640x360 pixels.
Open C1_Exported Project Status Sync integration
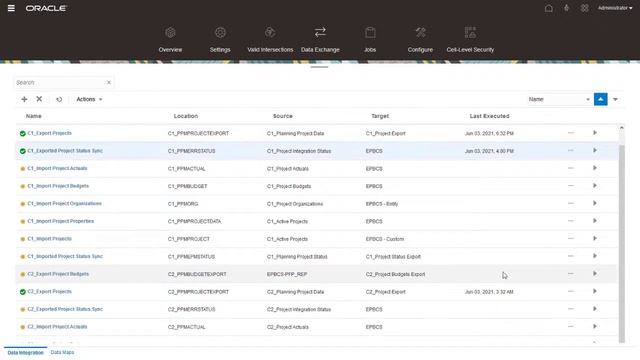pyautogui.click(x=65, y=151)
